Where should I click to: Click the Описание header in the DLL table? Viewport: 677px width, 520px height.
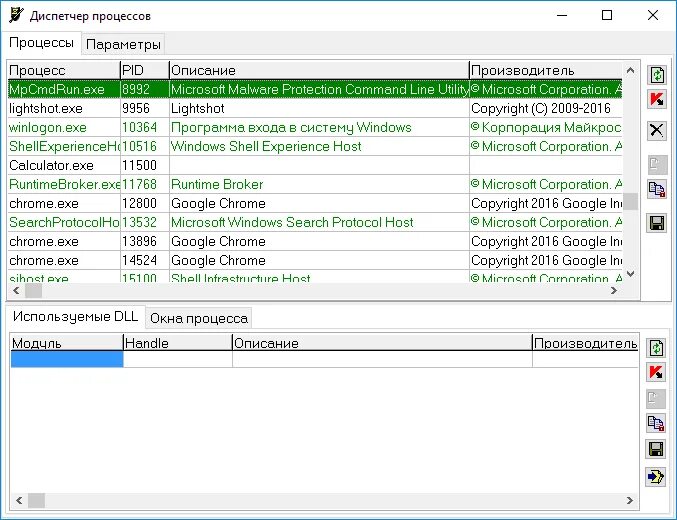[x=382, y=343]
